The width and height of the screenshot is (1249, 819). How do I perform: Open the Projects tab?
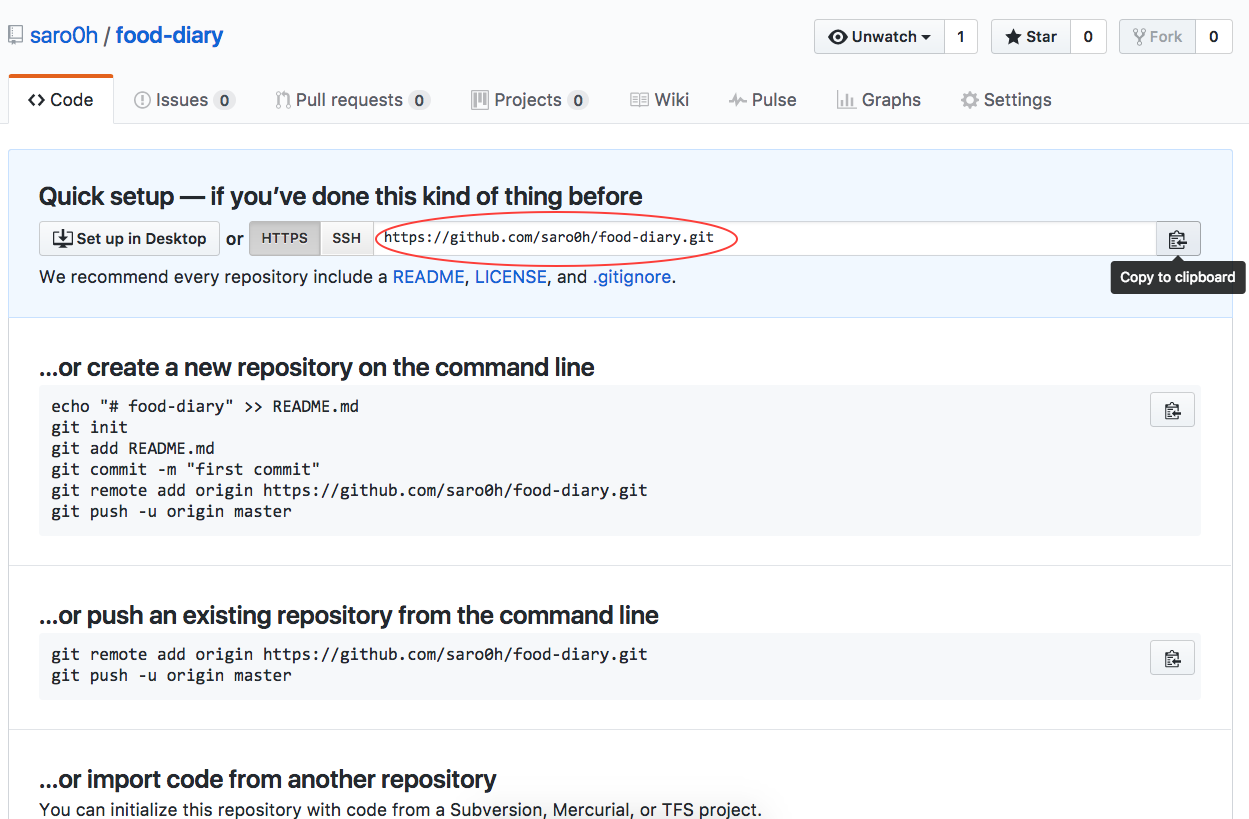(x=529, y=100)
